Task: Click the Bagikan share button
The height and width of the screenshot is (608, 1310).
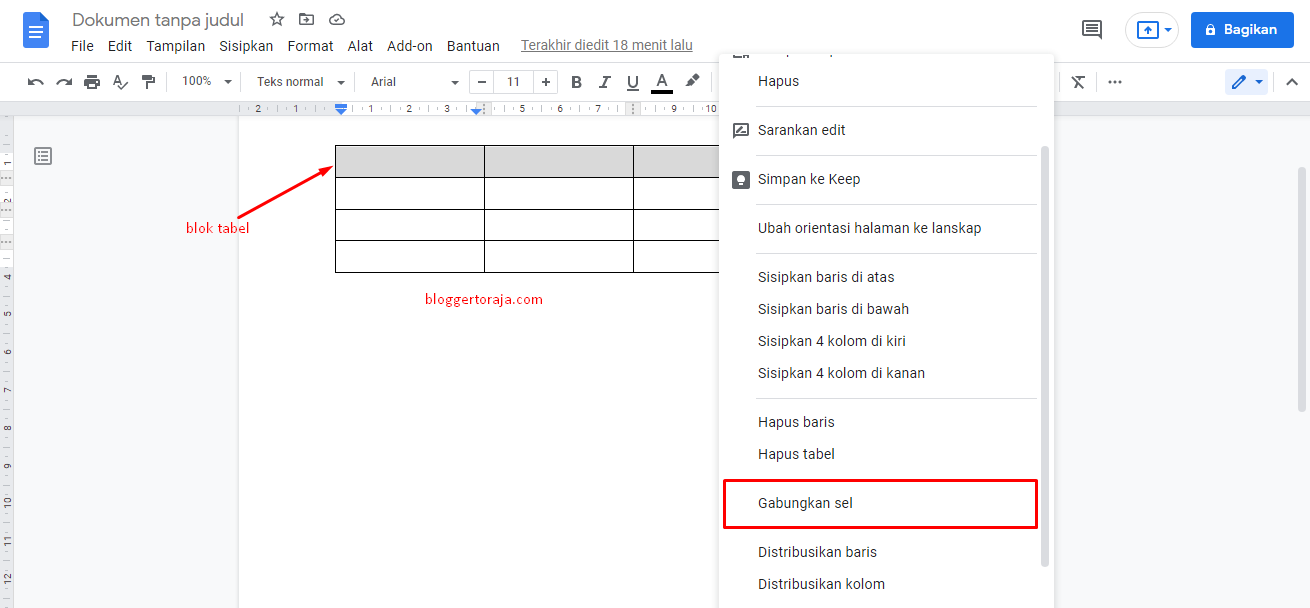Action: click(1241, 30)
